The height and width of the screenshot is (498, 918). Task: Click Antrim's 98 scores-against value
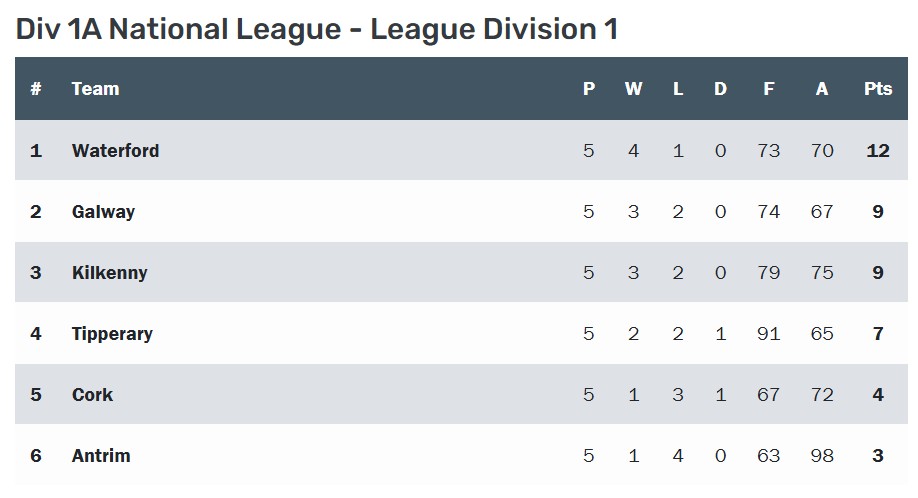pos(822,456)
